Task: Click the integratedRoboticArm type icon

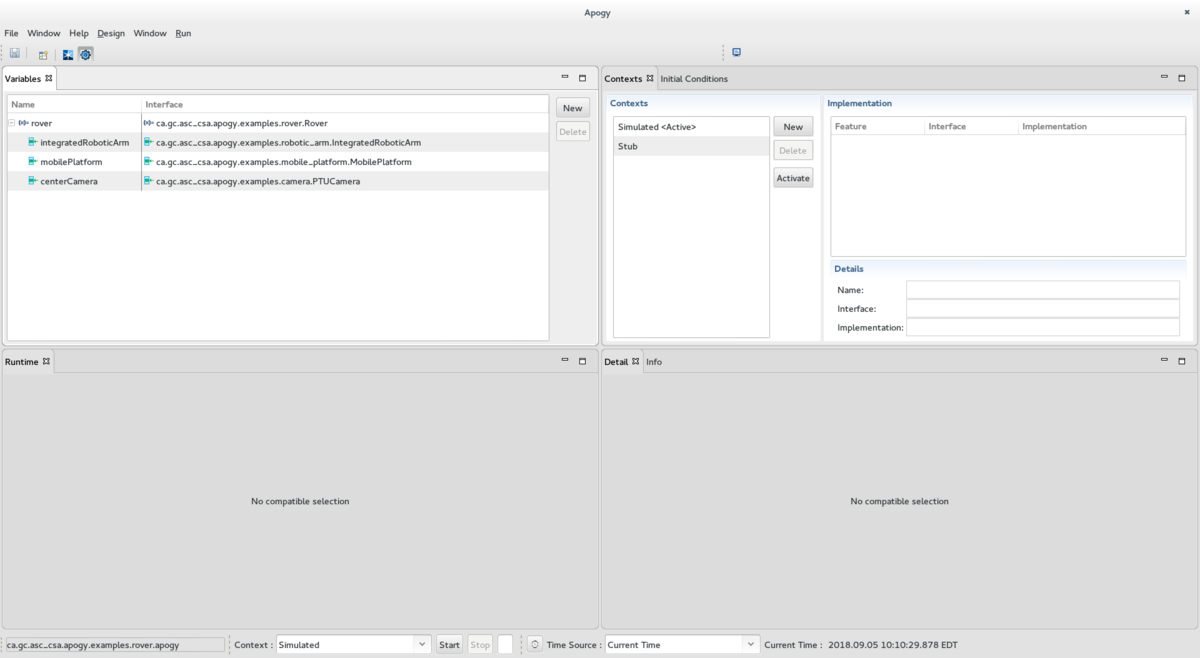Action: 33,142
